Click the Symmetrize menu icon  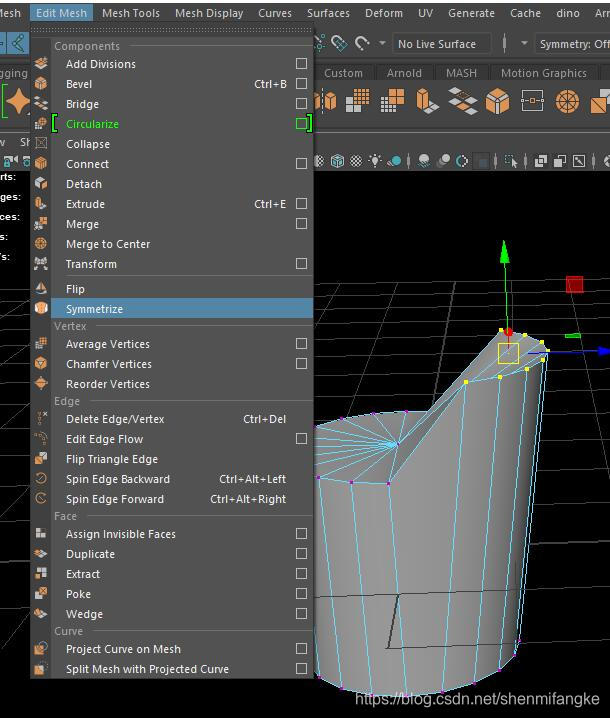(x=41, y=308)
